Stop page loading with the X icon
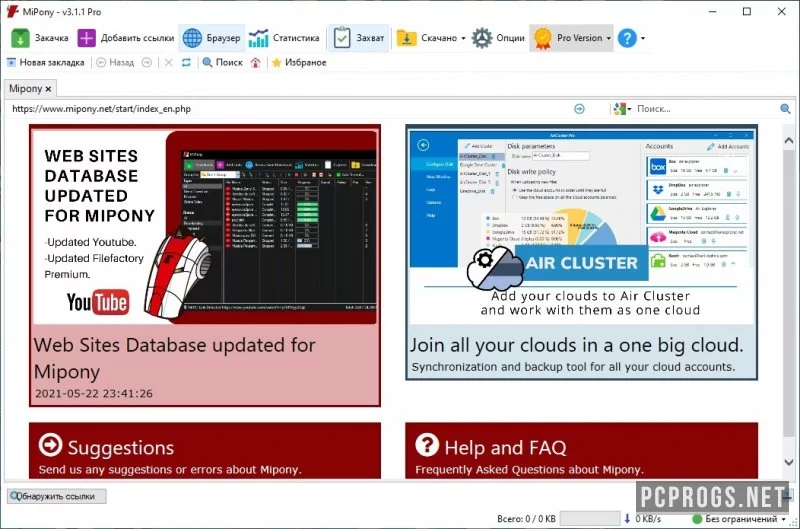The width and height of the screenshot is (800, 529). (168, 62)
